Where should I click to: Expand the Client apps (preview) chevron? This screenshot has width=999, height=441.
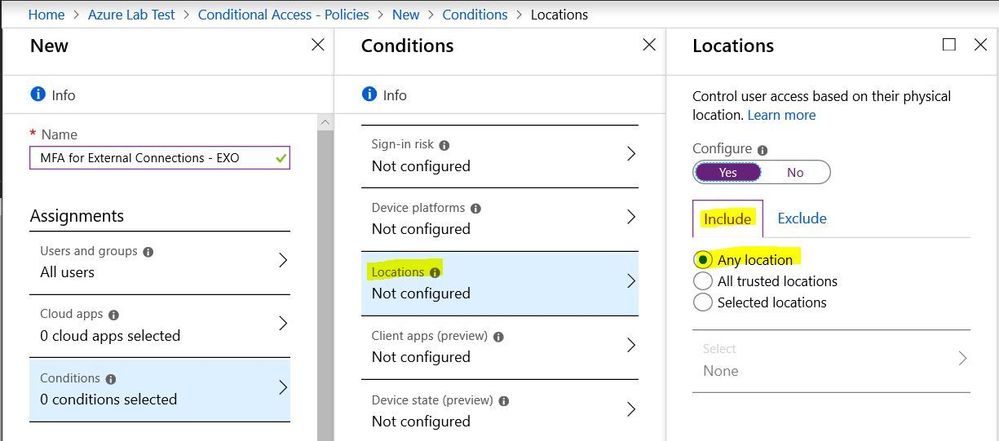(631, 345)
